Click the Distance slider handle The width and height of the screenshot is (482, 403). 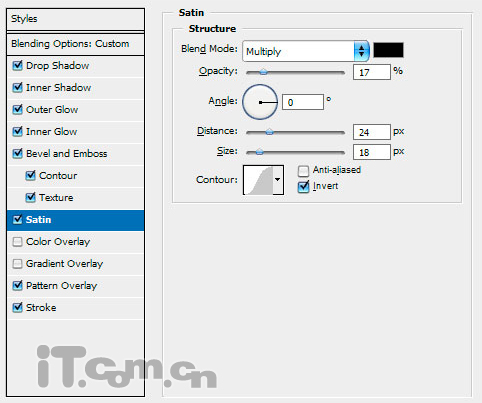269,132
